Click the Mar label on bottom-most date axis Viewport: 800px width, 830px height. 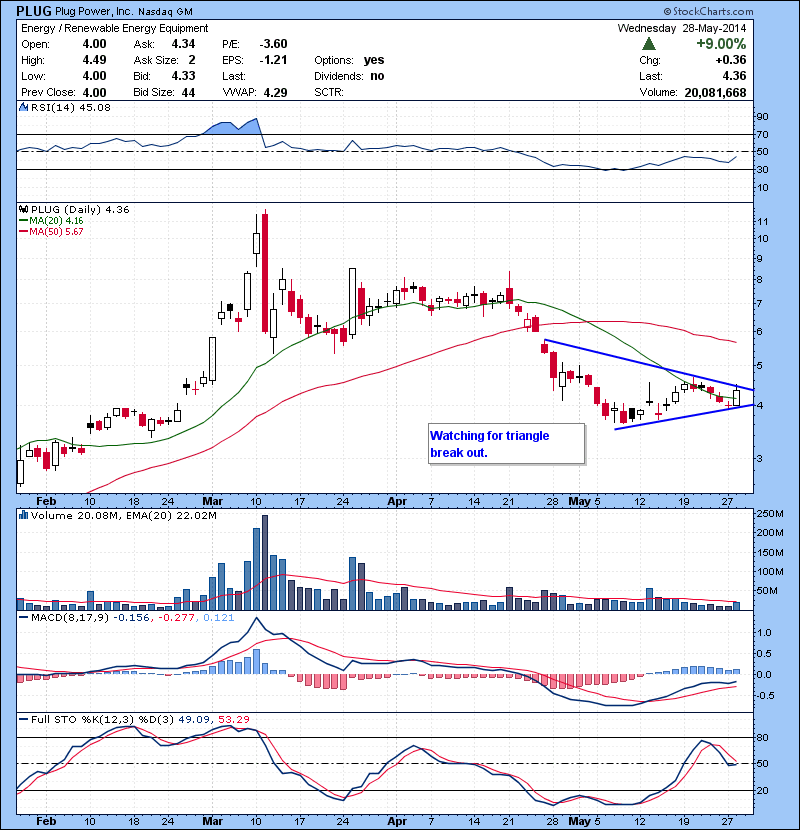[212, 821]
